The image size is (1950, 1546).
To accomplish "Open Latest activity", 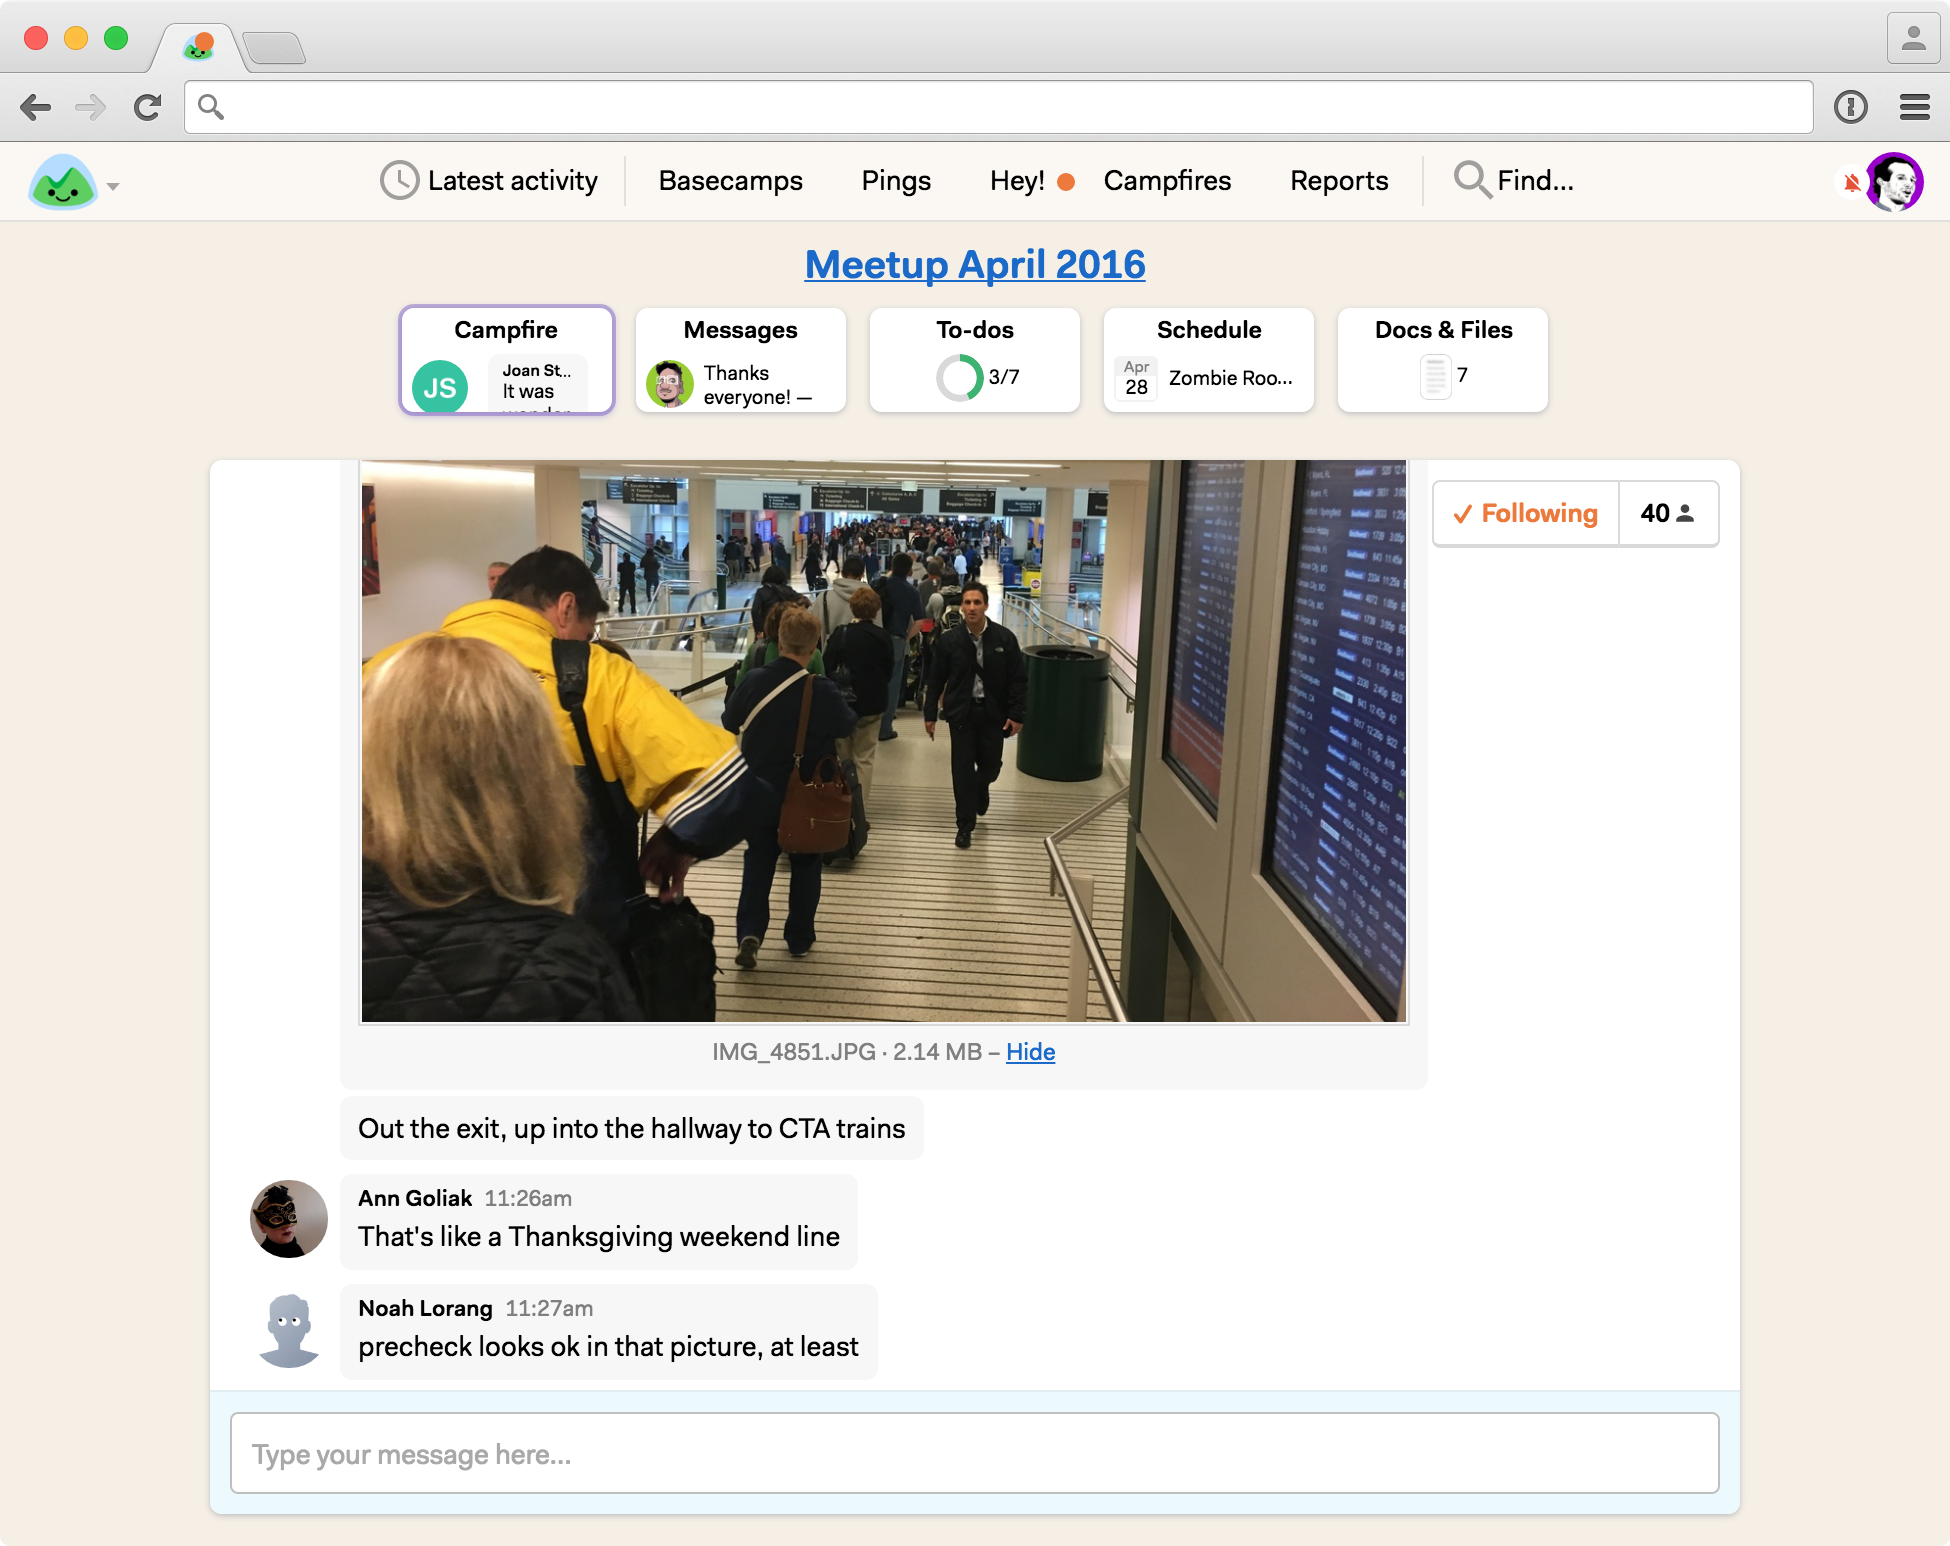I will (x=489, y=181).
